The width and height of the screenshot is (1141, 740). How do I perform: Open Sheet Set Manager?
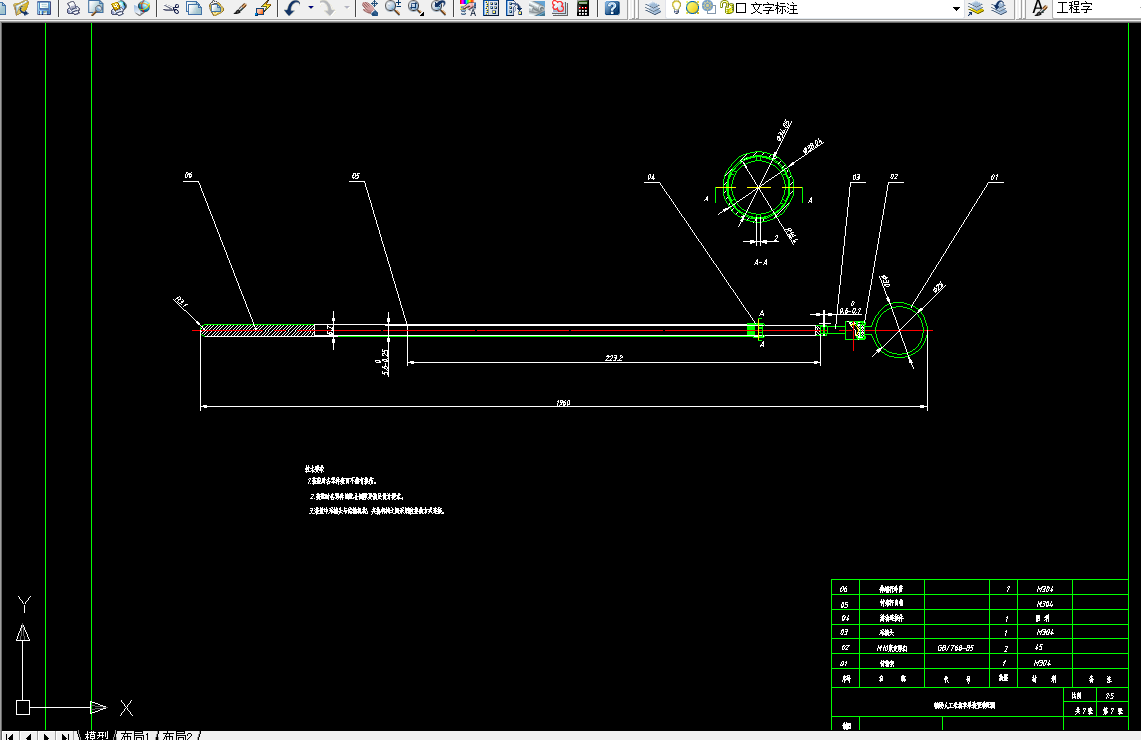tap(537, 8)
